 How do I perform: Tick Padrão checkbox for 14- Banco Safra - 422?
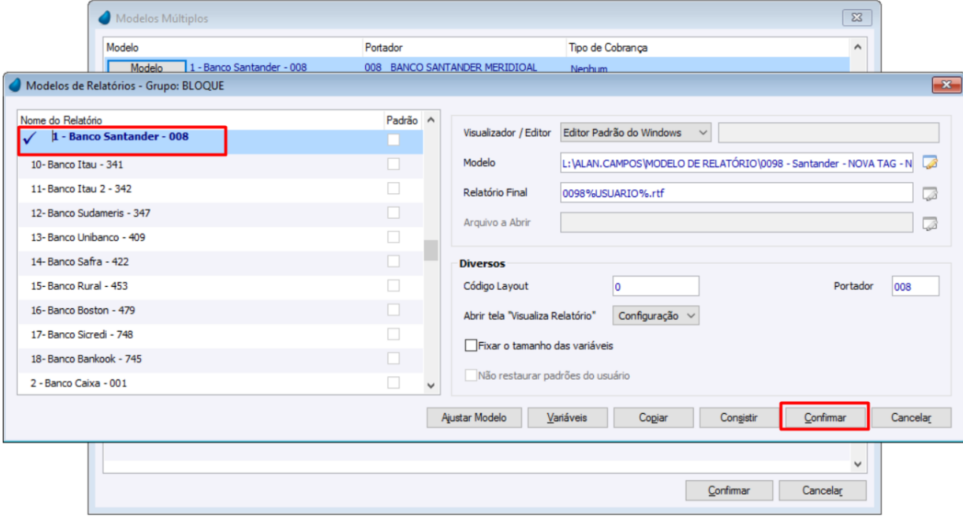coord(393,262)
